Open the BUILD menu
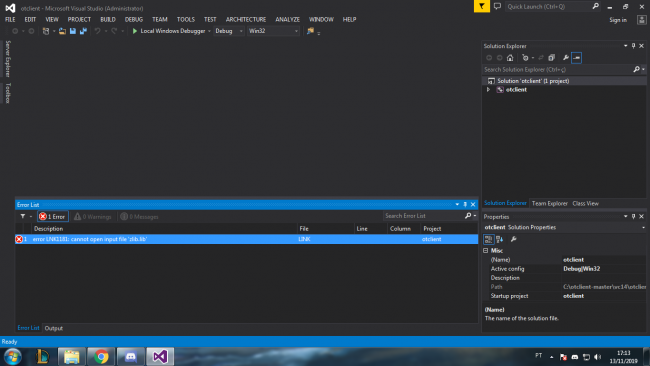 (108, 19)
